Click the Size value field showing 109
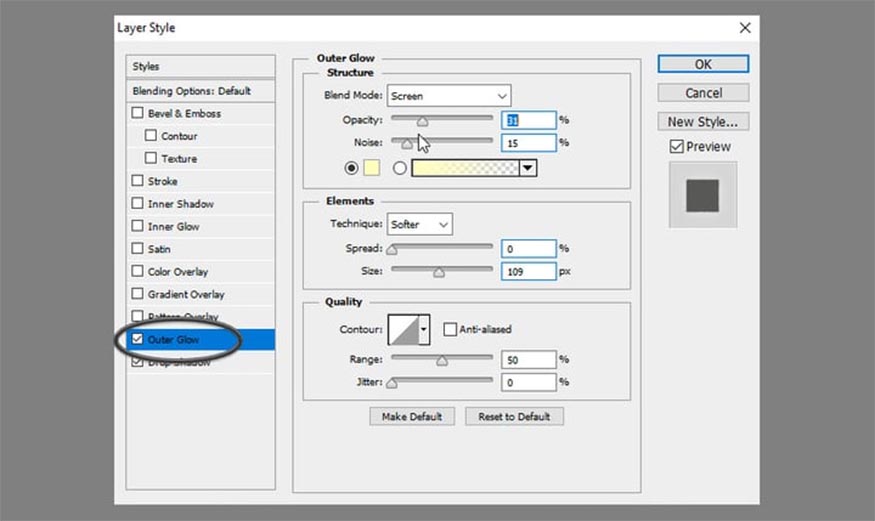 pos(528,272)
